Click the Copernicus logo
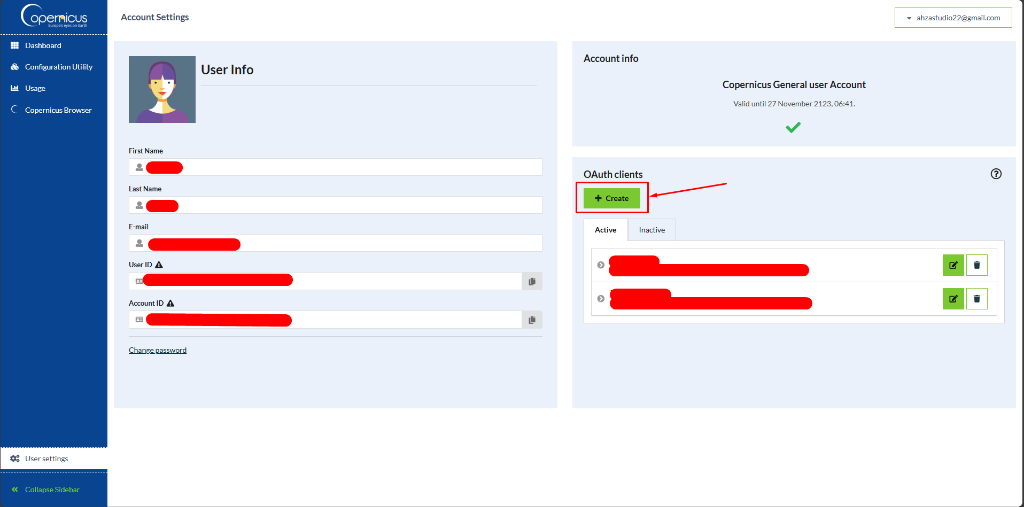This screenshot has height=507, width=1024. (54, 17)
